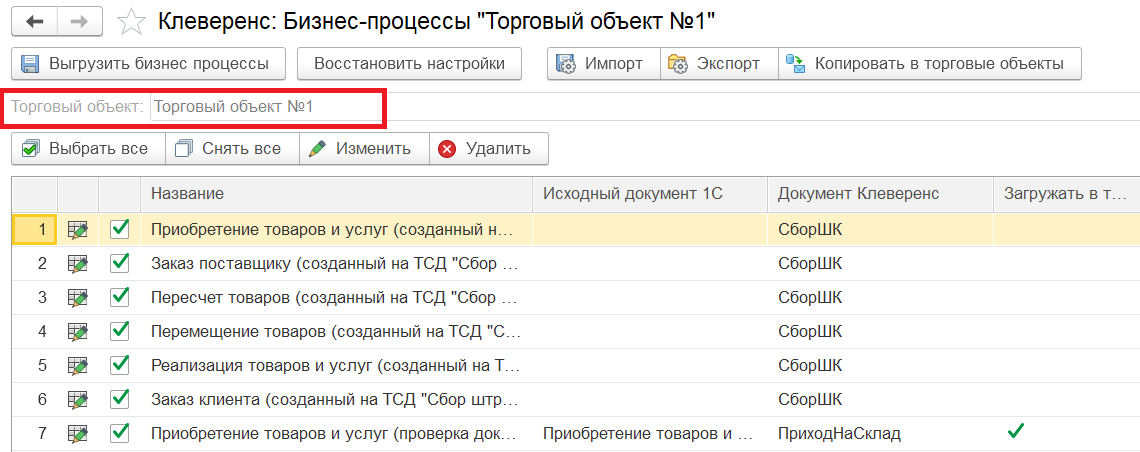Sort by Исходный документ 1С header
This screenshot has height=452, width=1140.
(x=650, y=193)
